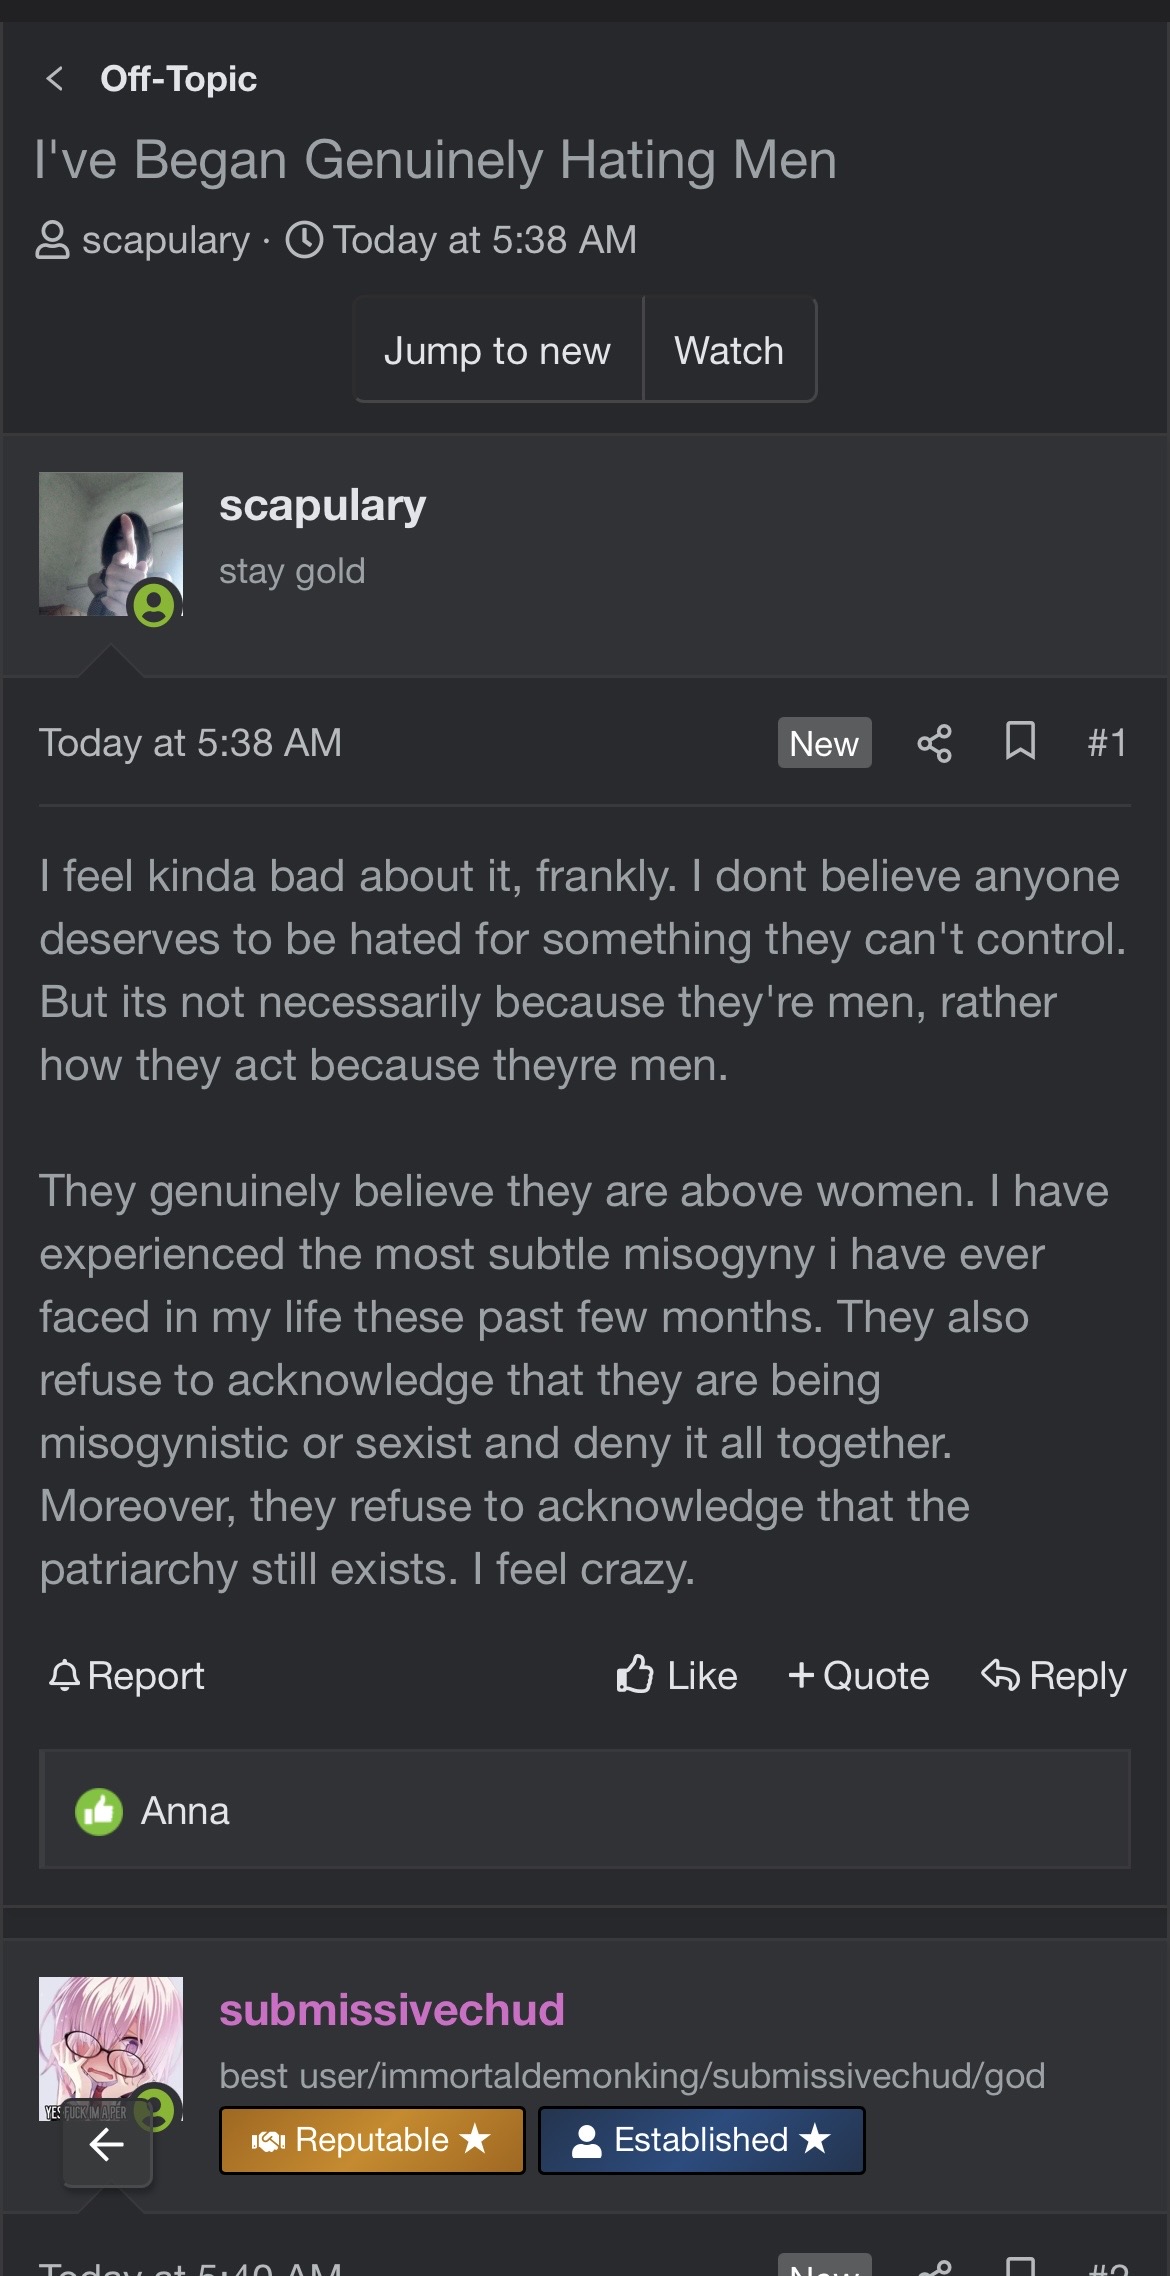Bookmark the first post

[1020, 742]
